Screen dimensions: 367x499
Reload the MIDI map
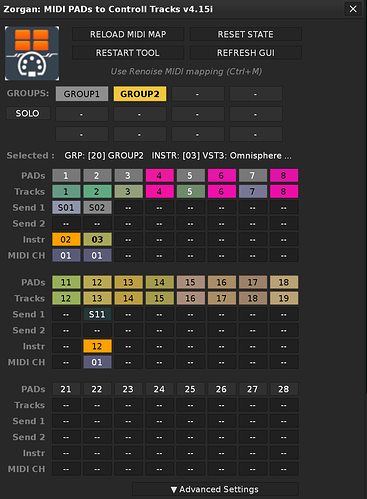pyautogui.click(x=128, y=34)
